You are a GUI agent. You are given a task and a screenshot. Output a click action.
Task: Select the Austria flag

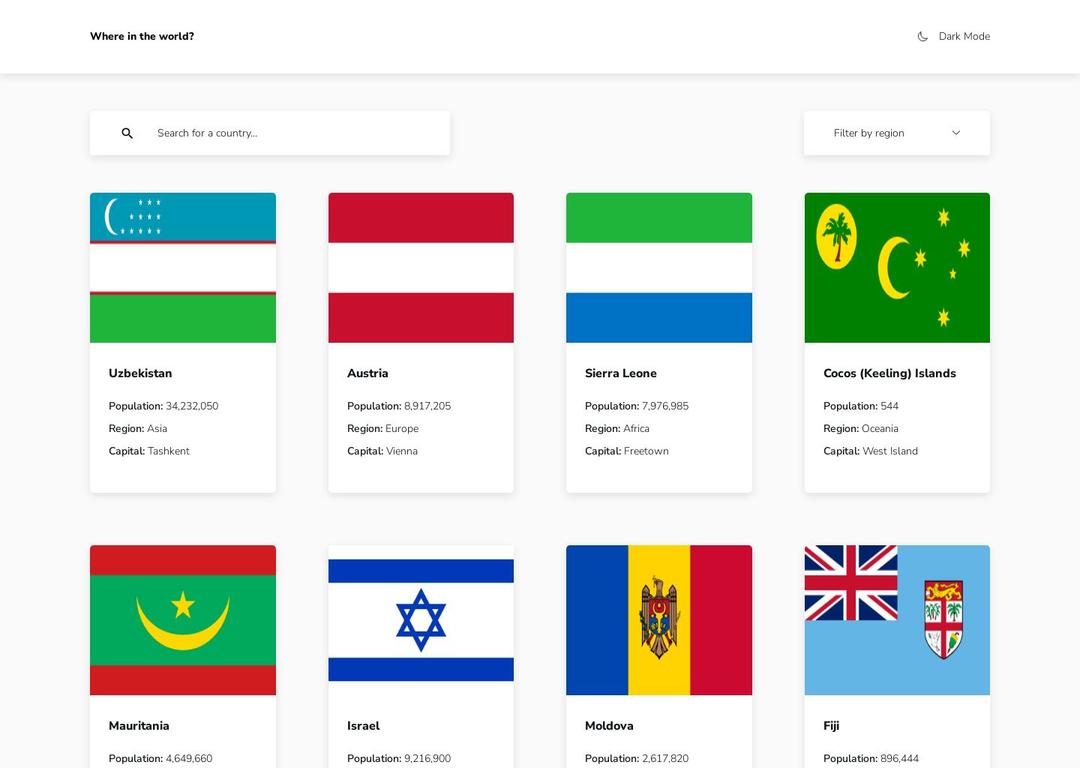[x=421, y=268]
